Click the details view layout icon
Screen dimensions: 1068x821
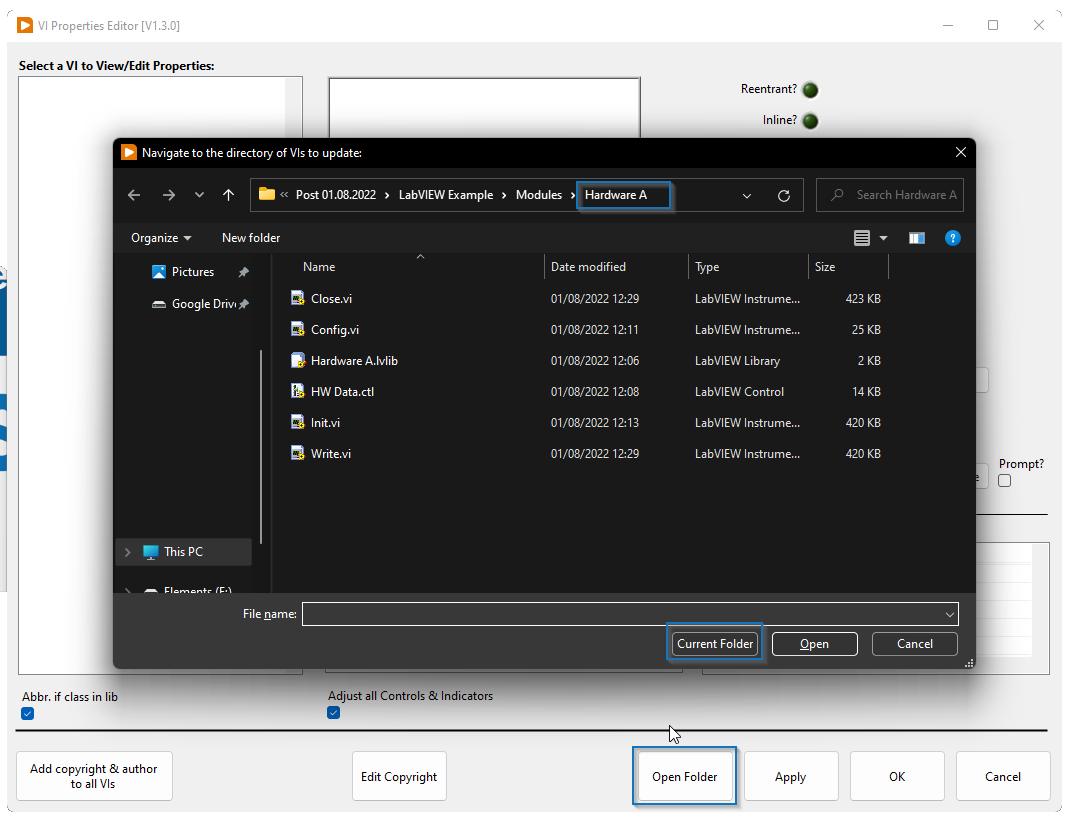pos(861,238)
